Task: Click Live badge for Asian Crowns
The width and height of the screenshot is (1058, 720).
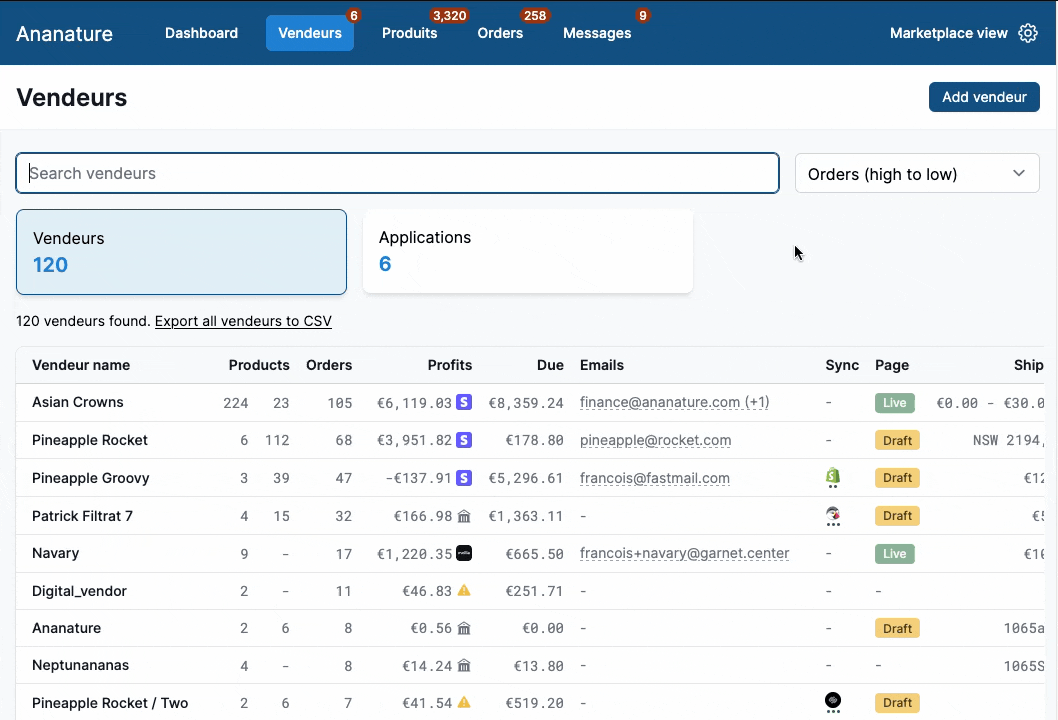Action: click(895, 403)
